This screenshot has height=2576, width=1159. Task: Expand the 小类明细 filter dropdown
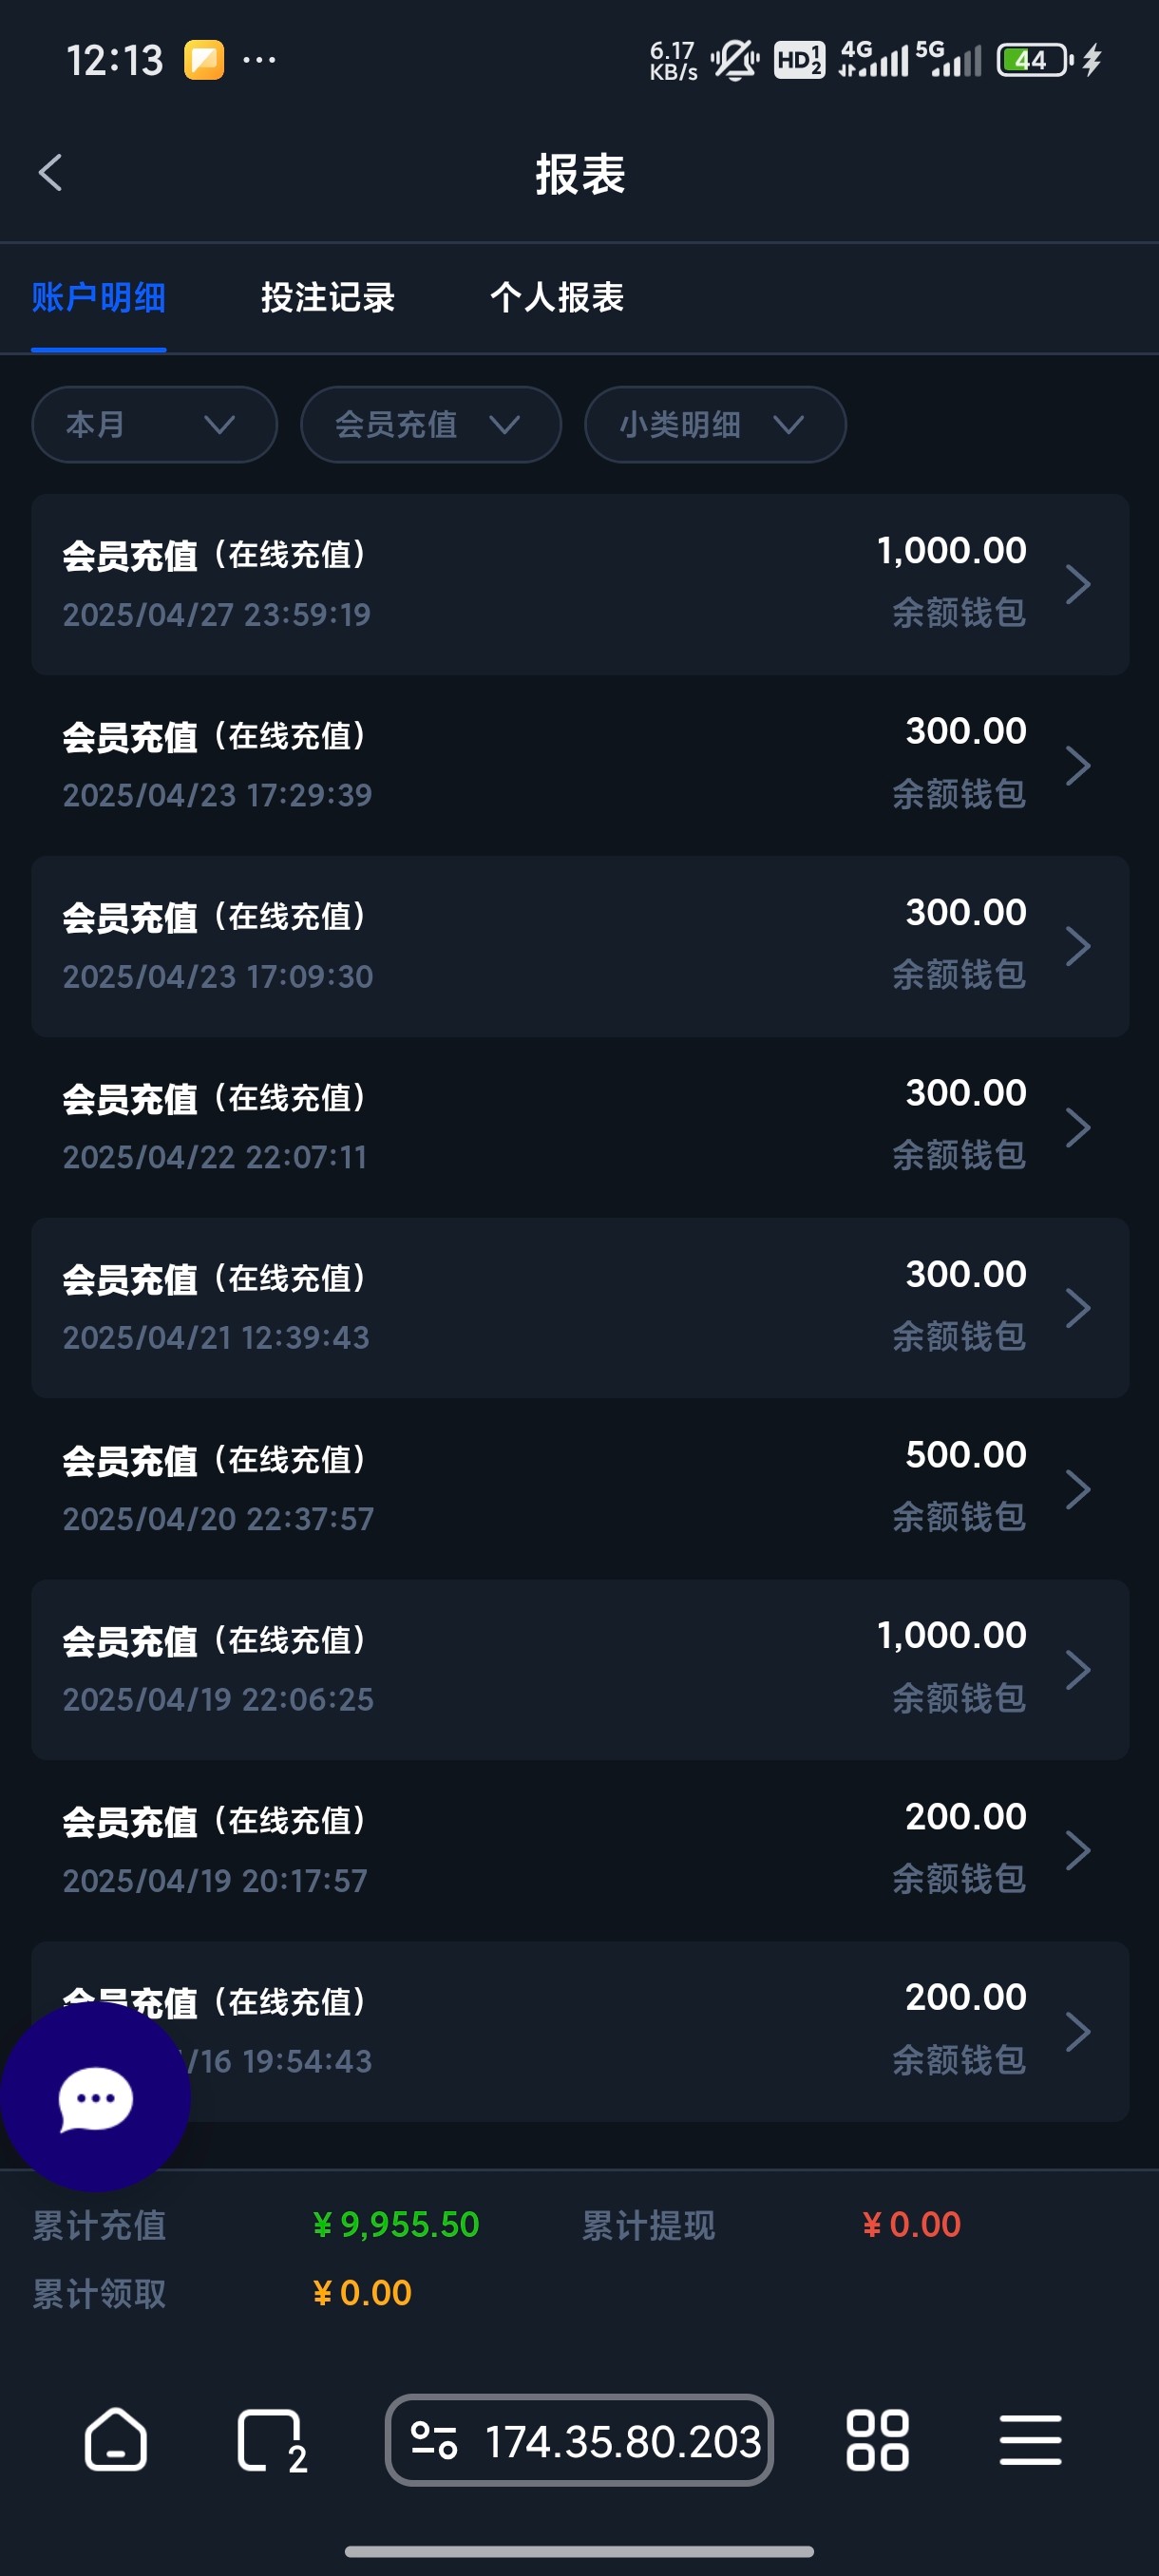point(714,425)
